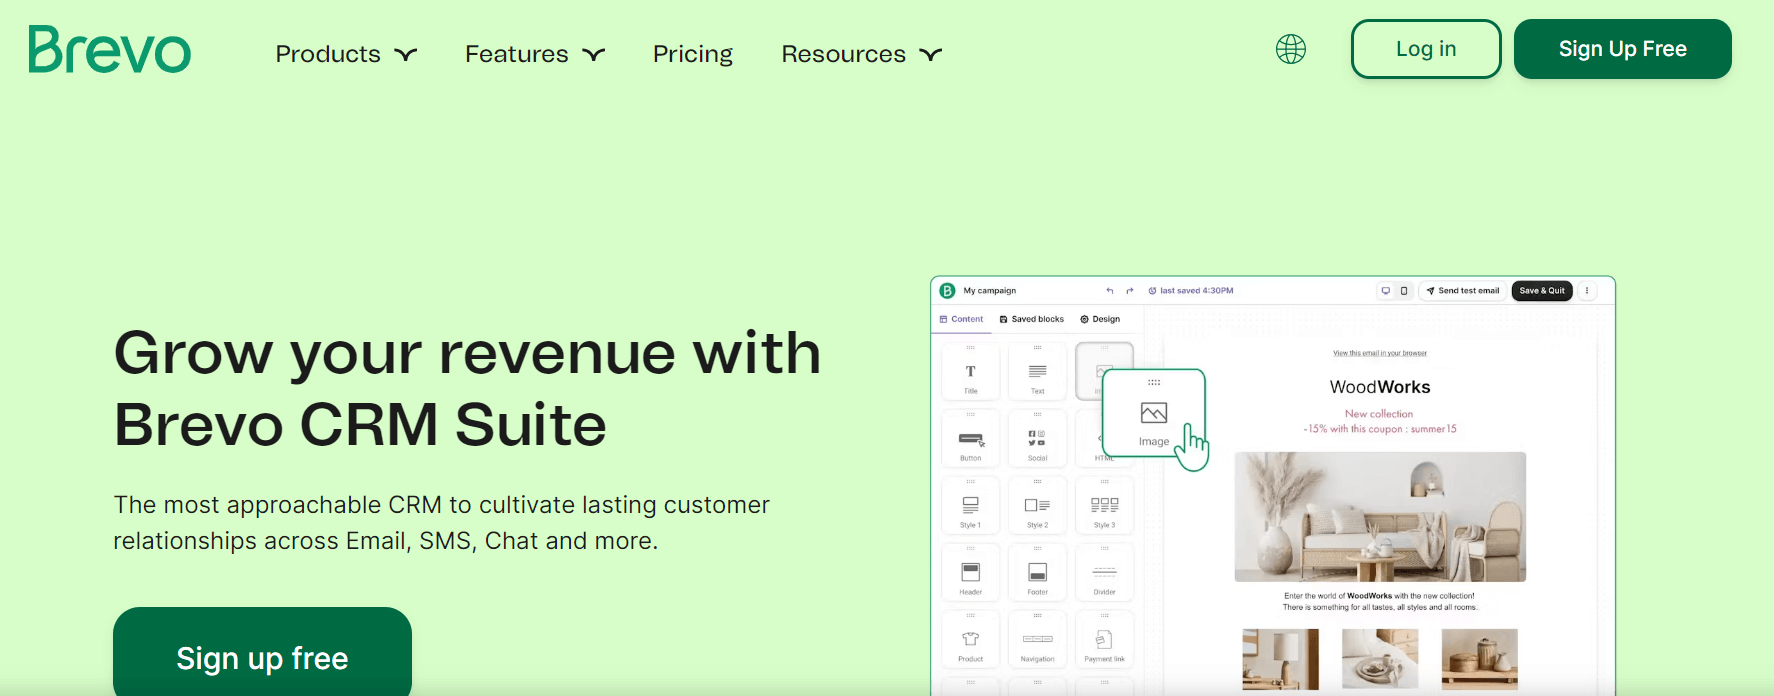Open the language selector globe icon
The height and width of the screenshot is (696, 1774).
coord(1291,49)
